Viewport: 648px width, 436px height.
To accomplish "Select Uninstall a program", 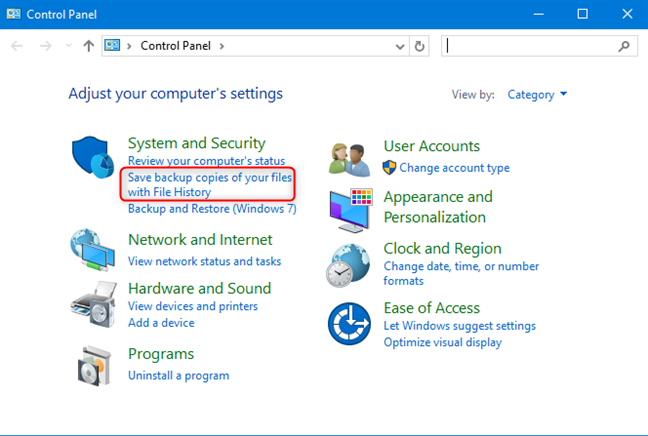I will click(x=179, y=376).
